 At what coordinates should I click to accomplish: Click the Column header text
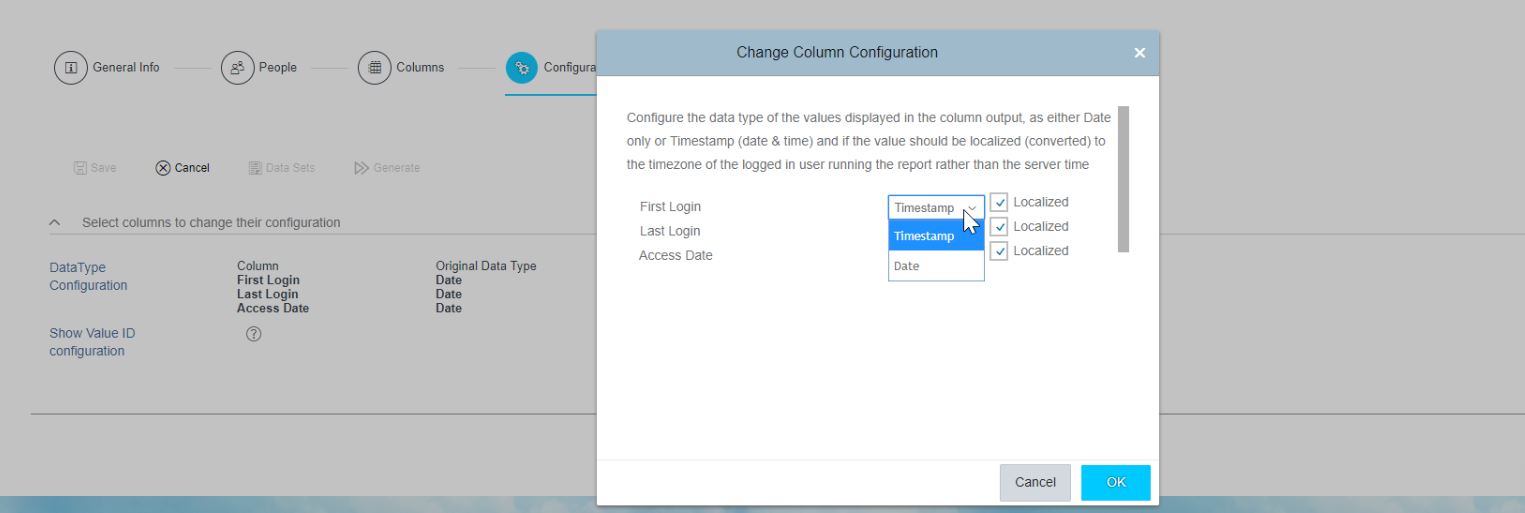[258, 266]
